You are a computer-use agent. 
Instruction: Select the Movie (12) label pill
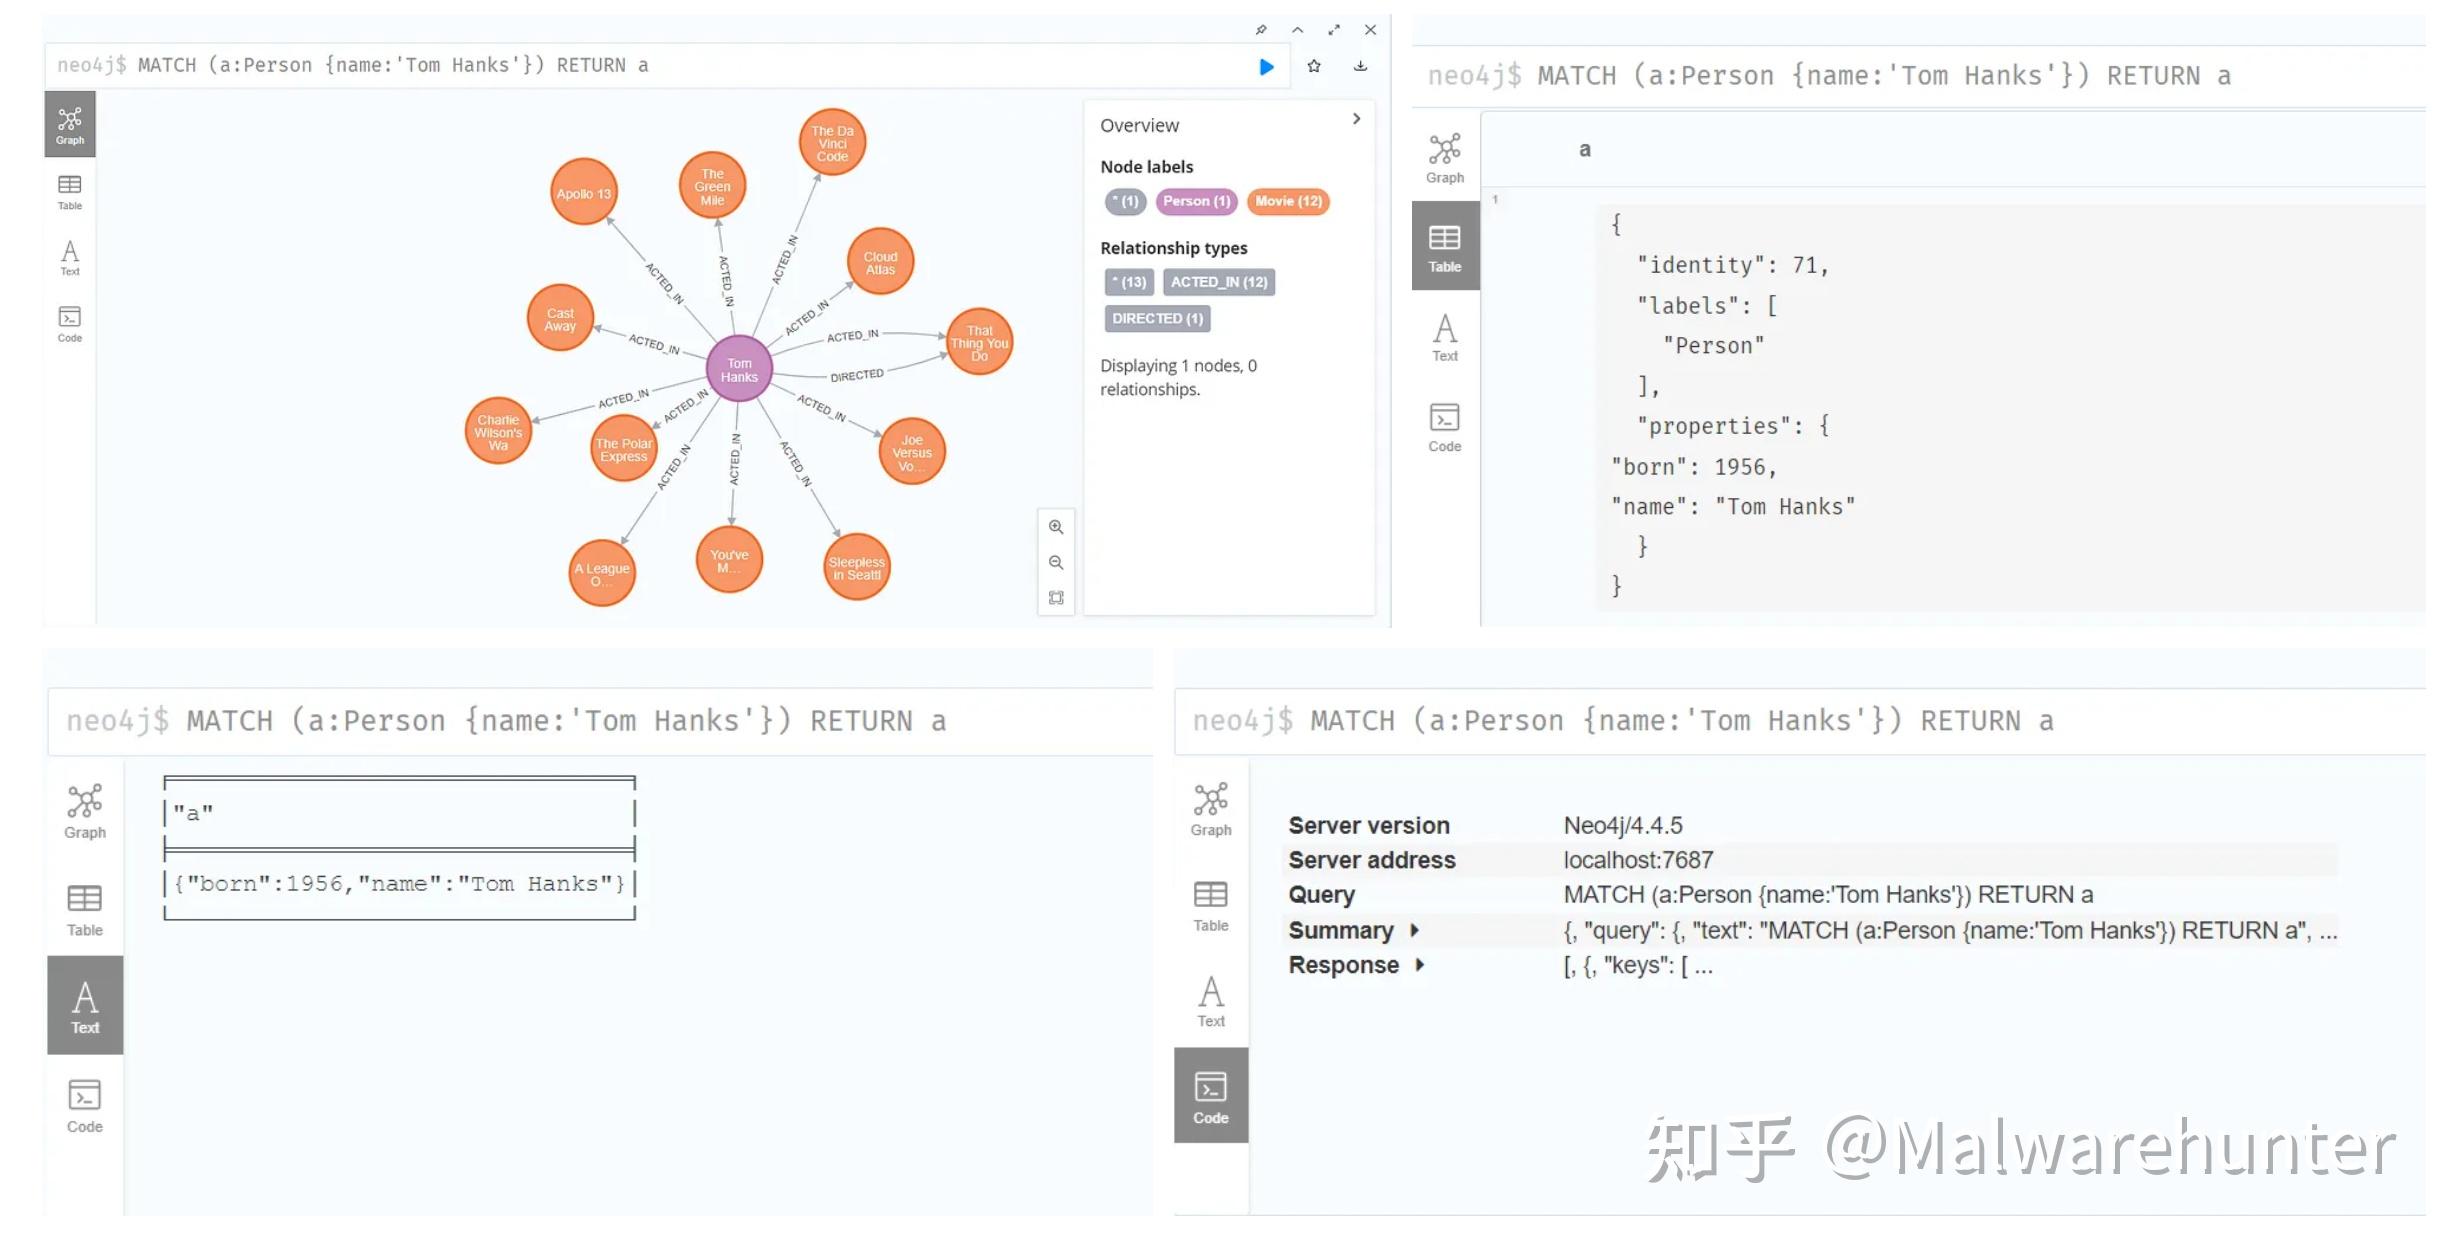[1288, 201]
